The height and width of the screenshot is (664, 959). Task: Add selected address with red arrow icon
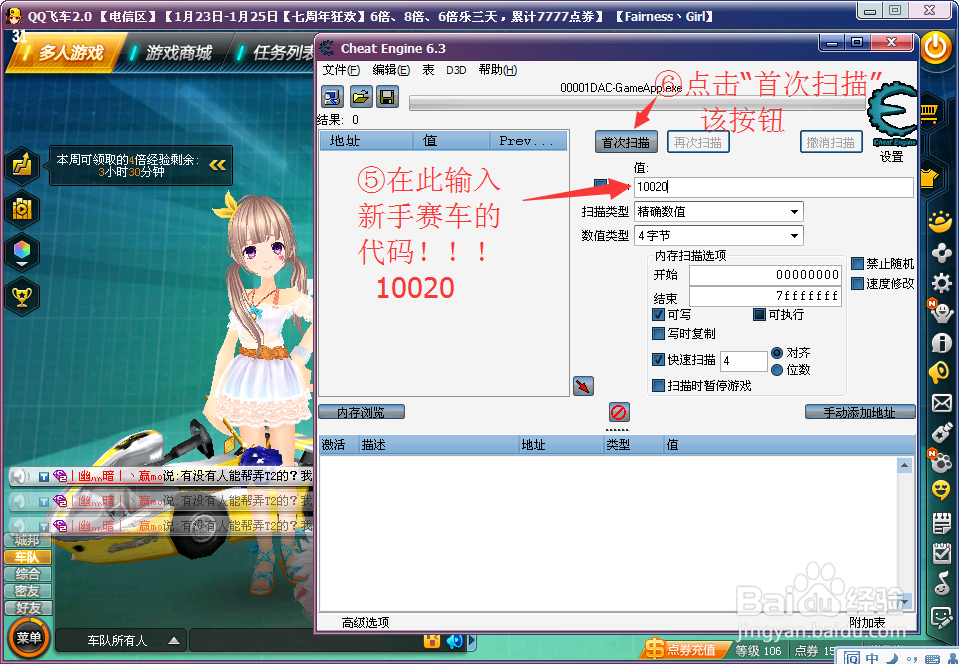click(583, 386)
